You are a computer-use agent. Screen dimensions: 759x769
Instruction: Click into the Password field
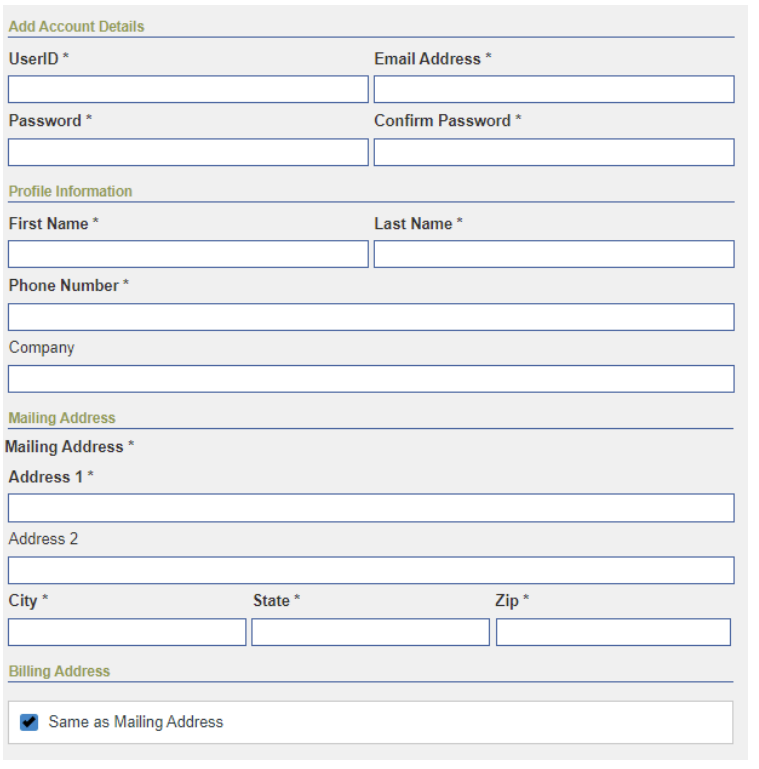[x=188, y=152]
